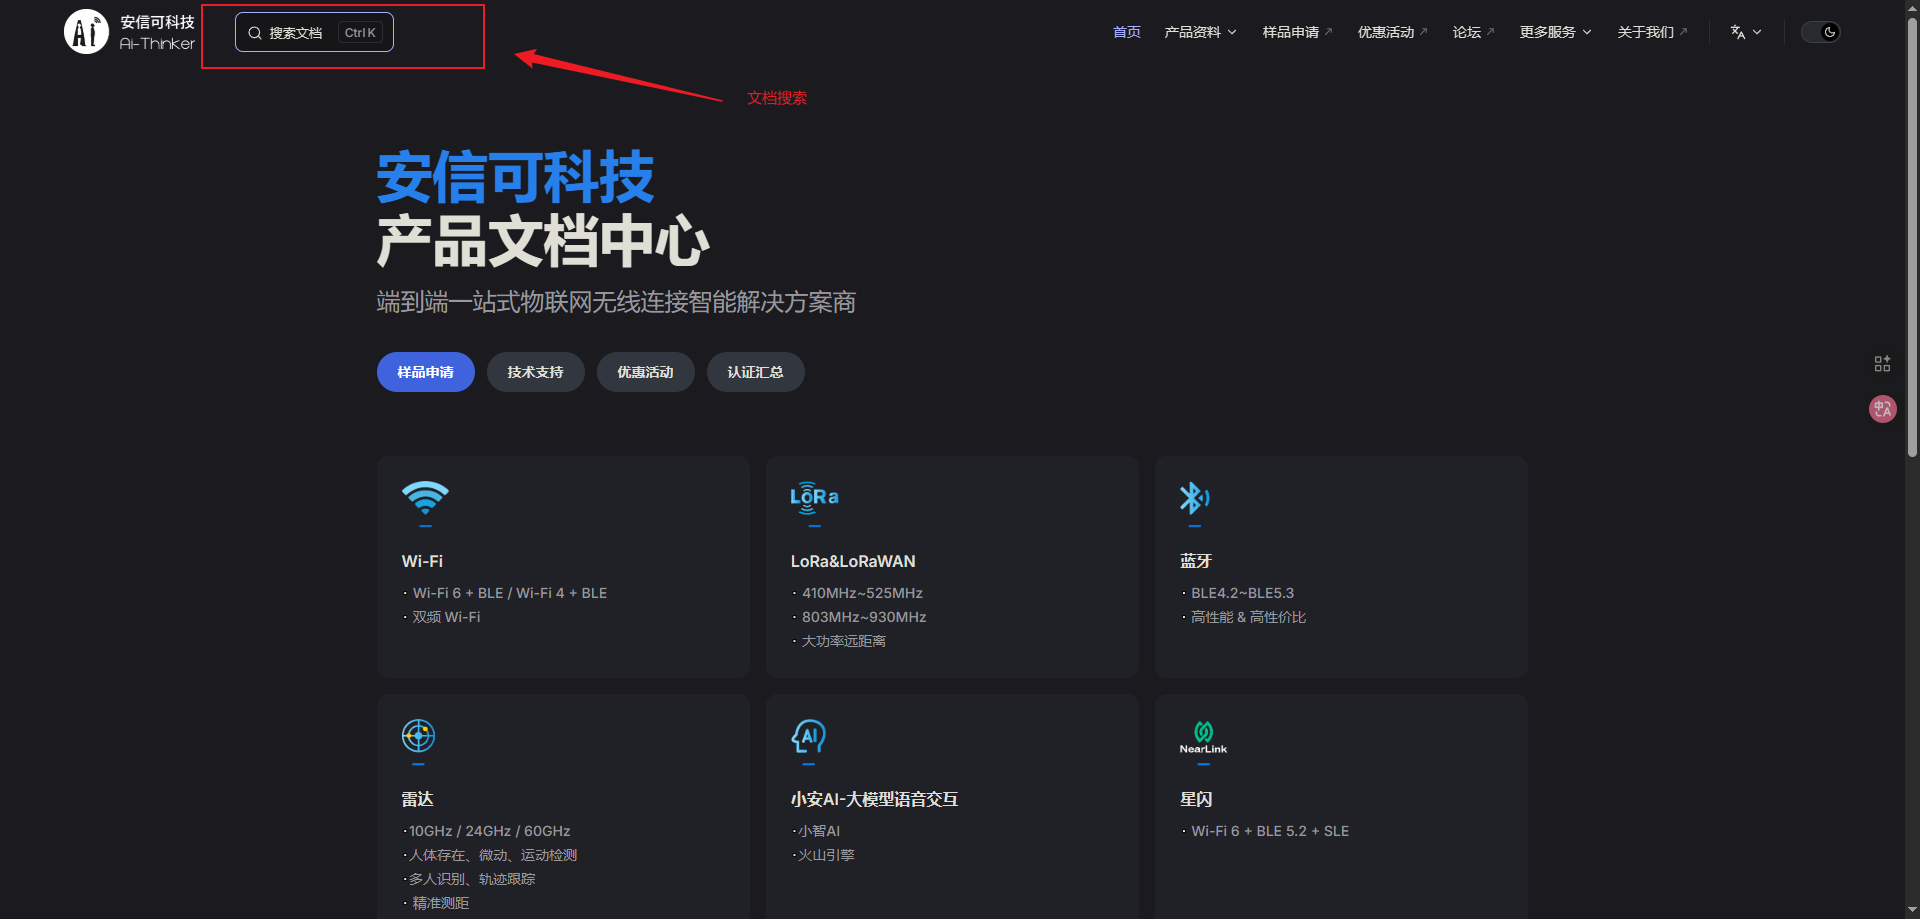The height and width of the screenshot is (919, 1920).
Task: Click the LoRa category icon
Action: [x=814, y=497]
